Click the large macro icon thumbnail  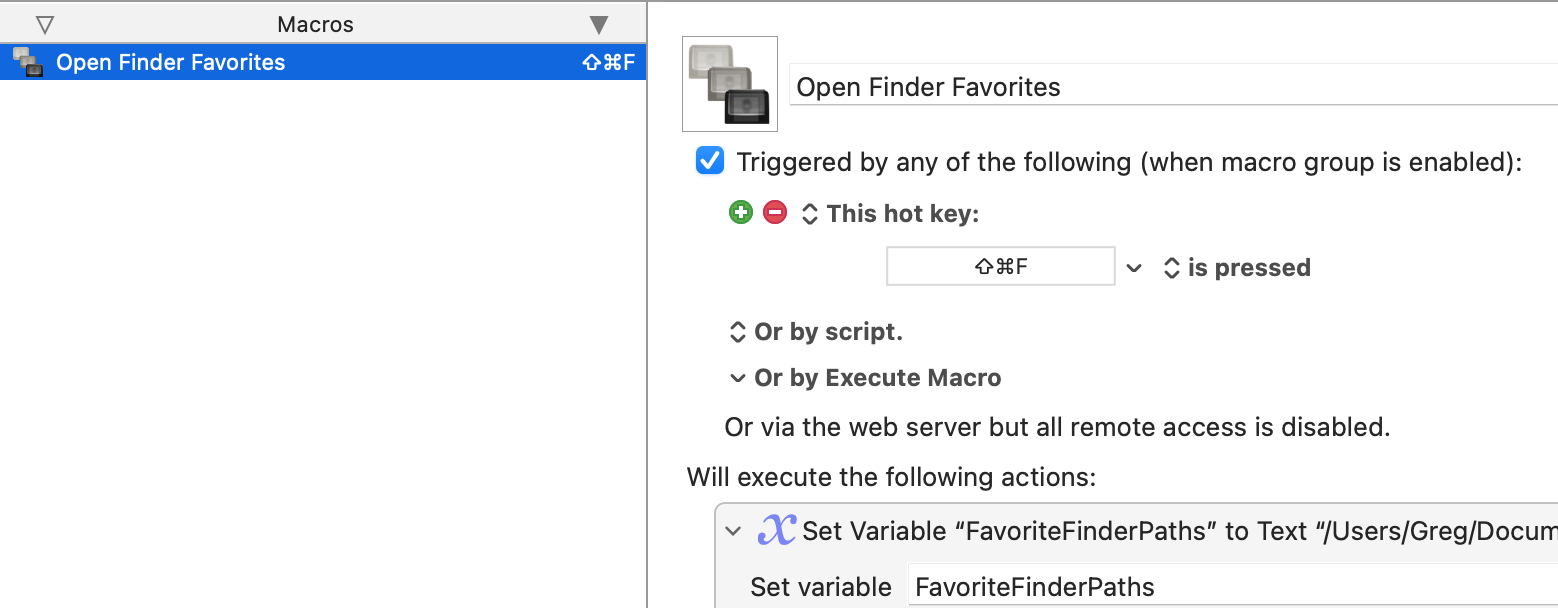[x=730, y=84]
